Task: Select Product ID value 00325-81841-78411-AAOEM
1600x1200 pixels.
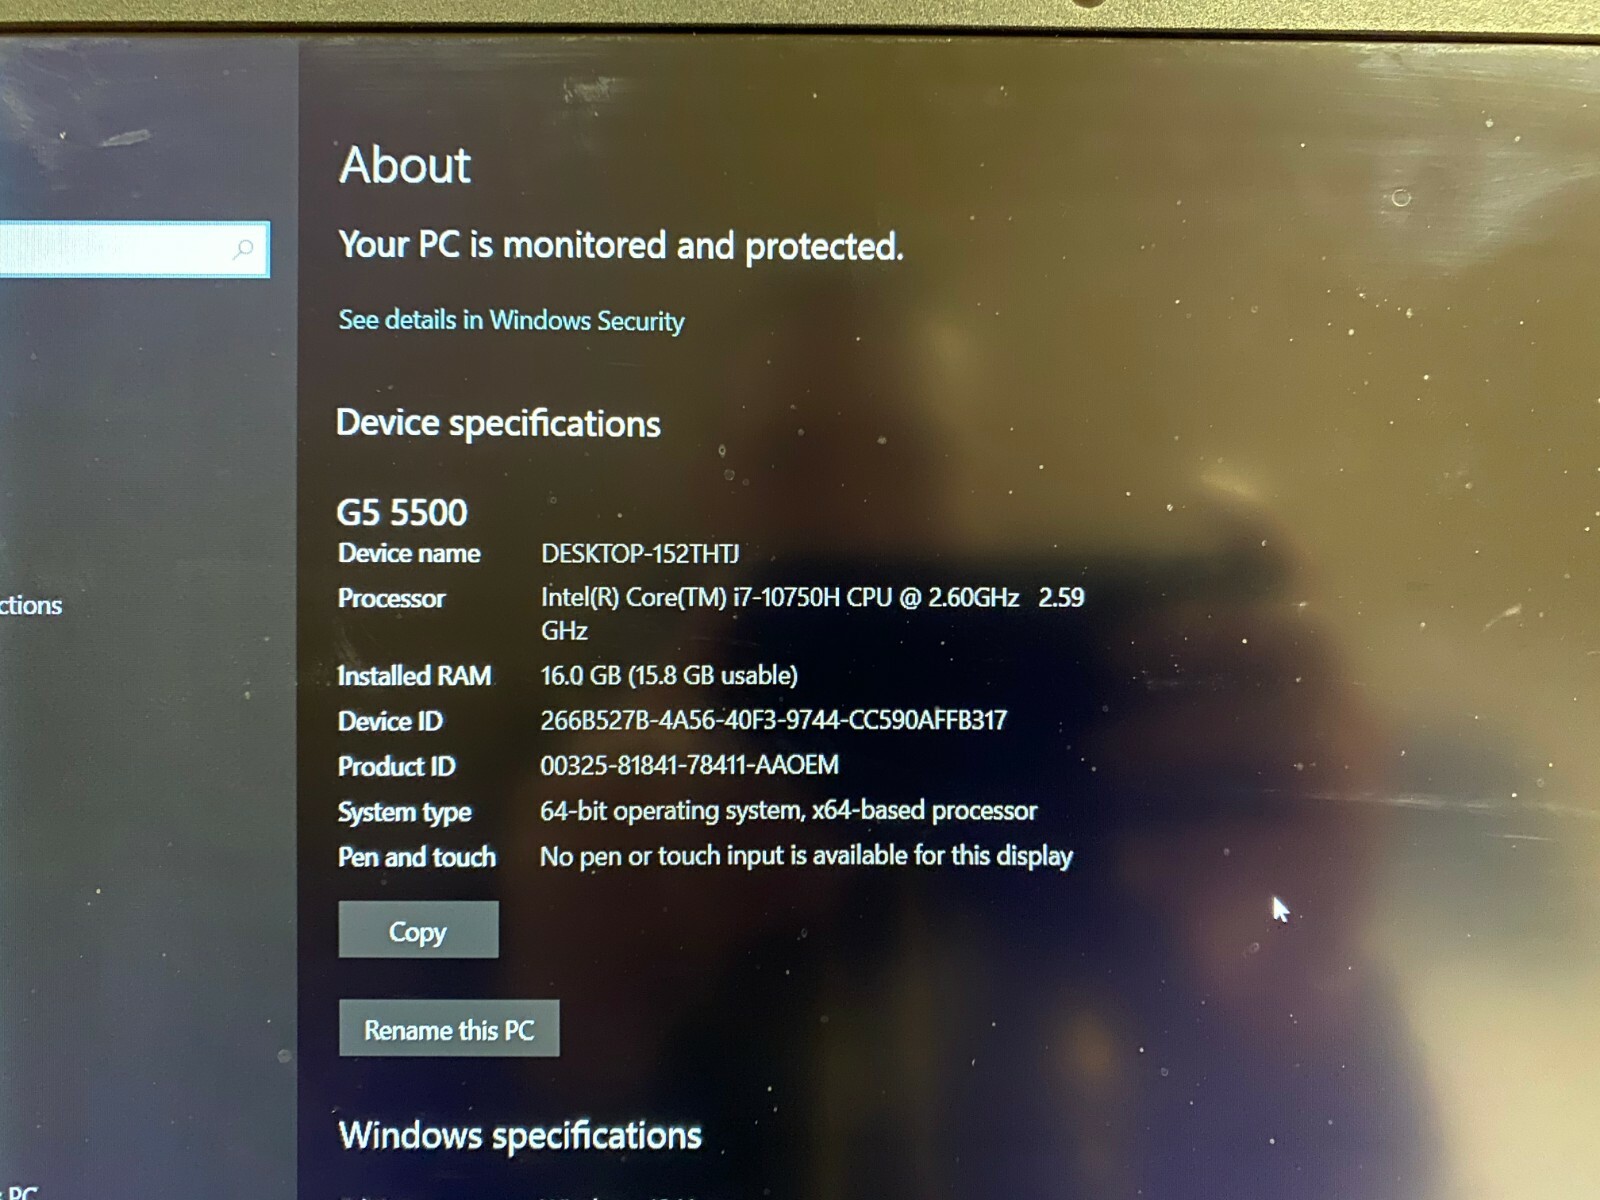Action: point(689,765)
